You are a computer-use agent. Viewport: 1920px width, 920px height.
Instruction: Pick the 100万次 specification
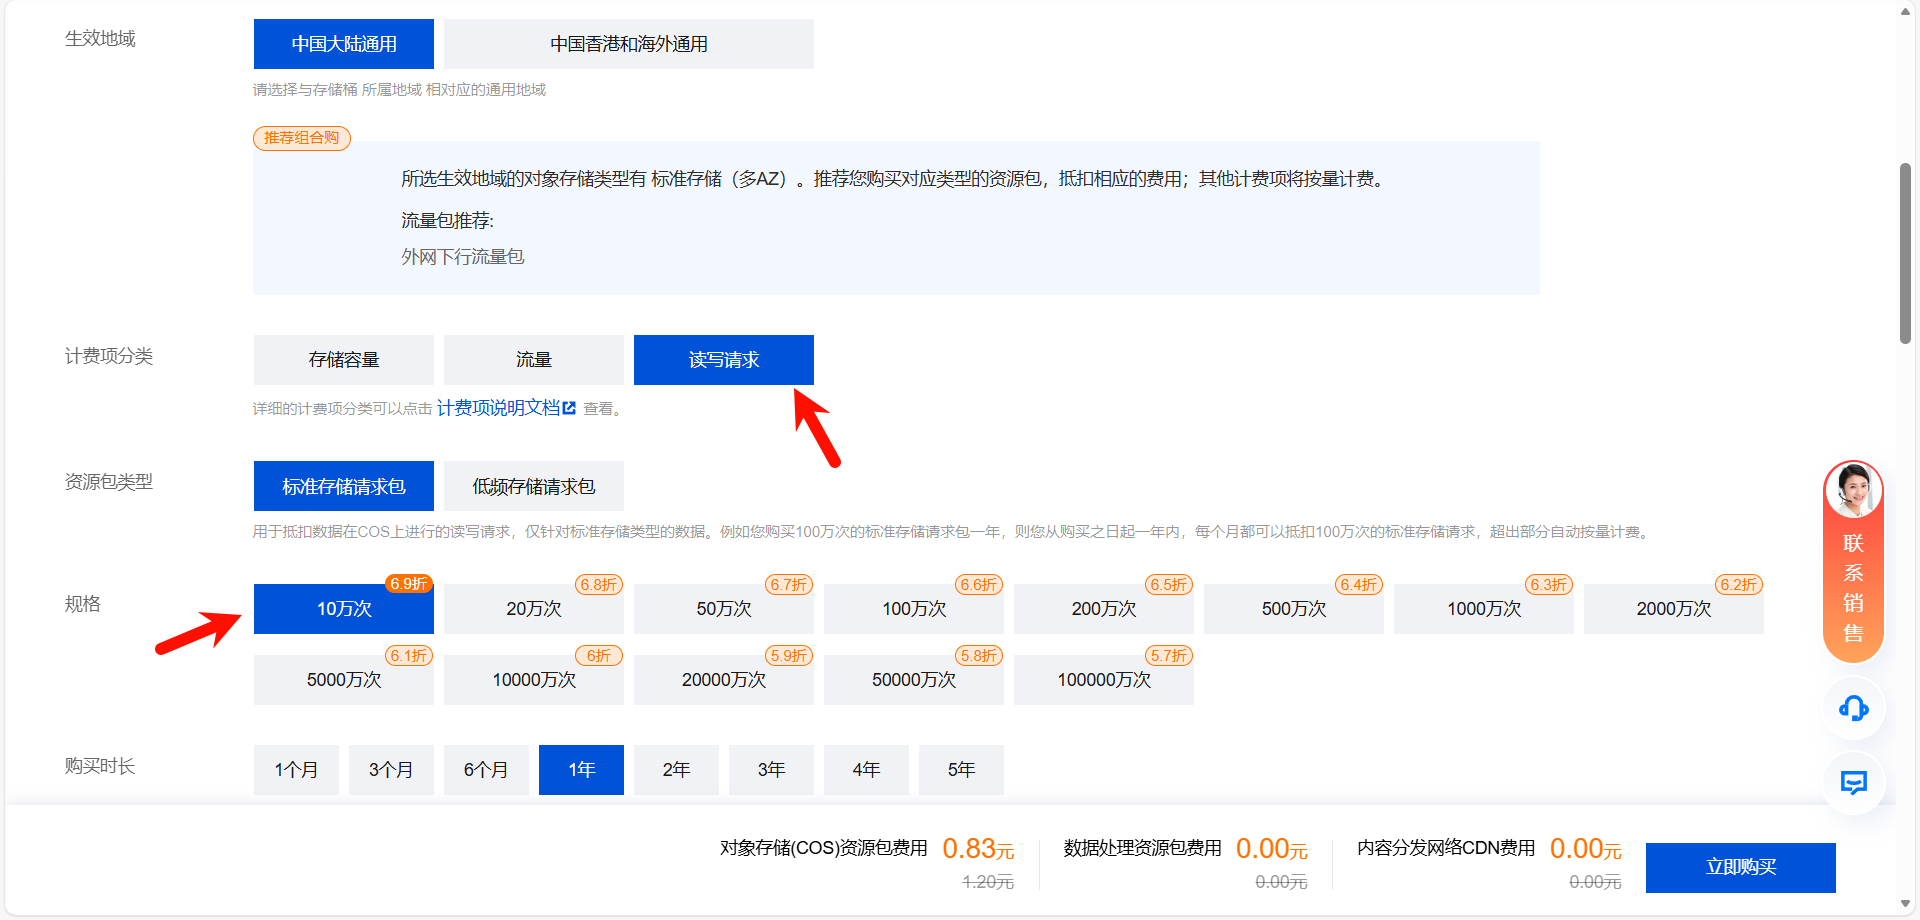[913, 609]
